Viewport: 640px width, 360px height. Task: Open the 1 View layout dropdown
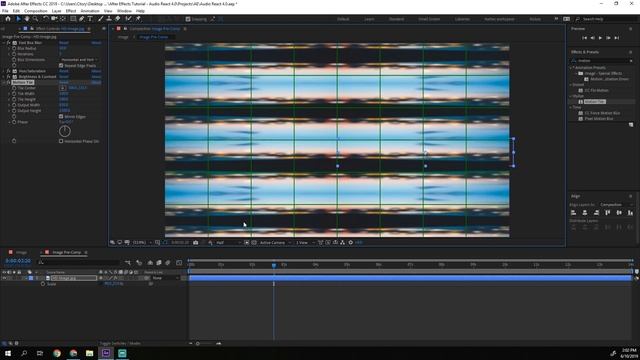(x=304, y=242)
